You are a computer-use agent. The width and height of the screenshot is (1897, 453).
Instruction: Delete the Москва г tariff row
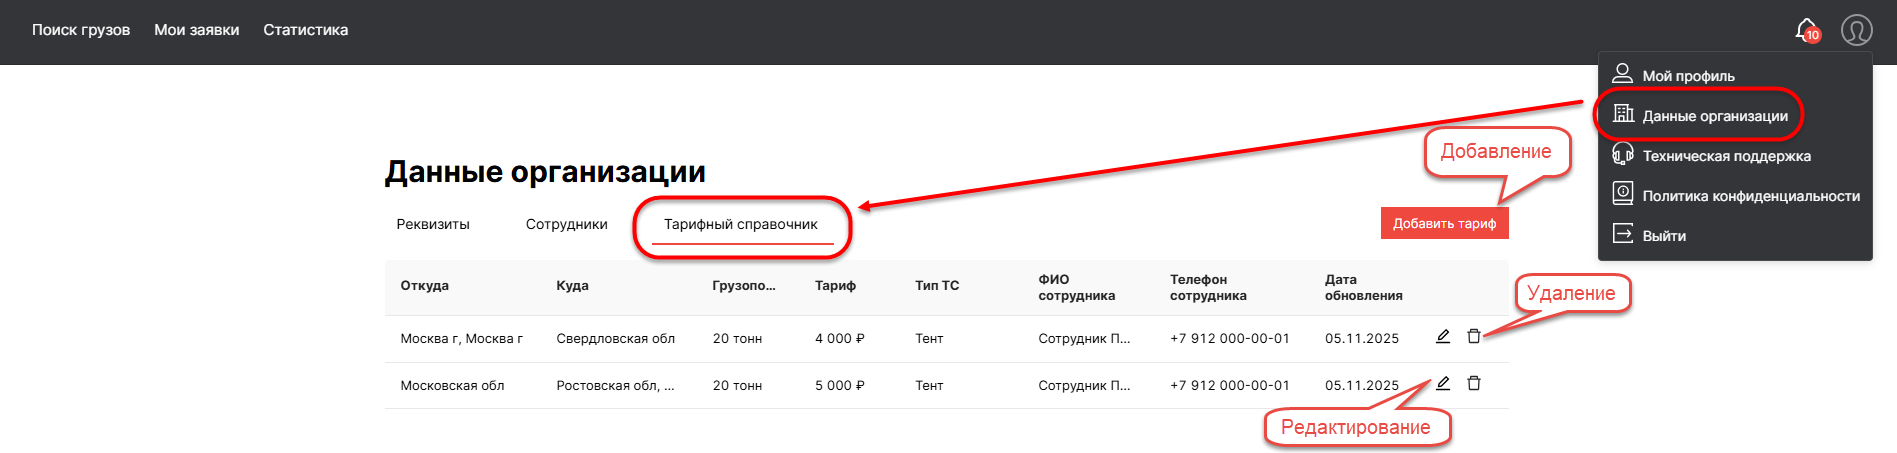pyautogui.click(x=1473, y=337)
